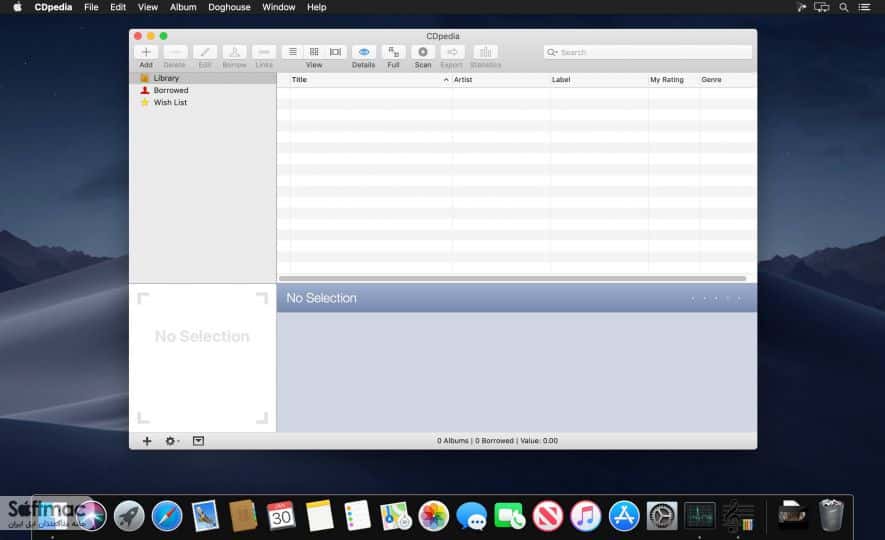Open the Statistics toolbar icon

click(485, 52)
